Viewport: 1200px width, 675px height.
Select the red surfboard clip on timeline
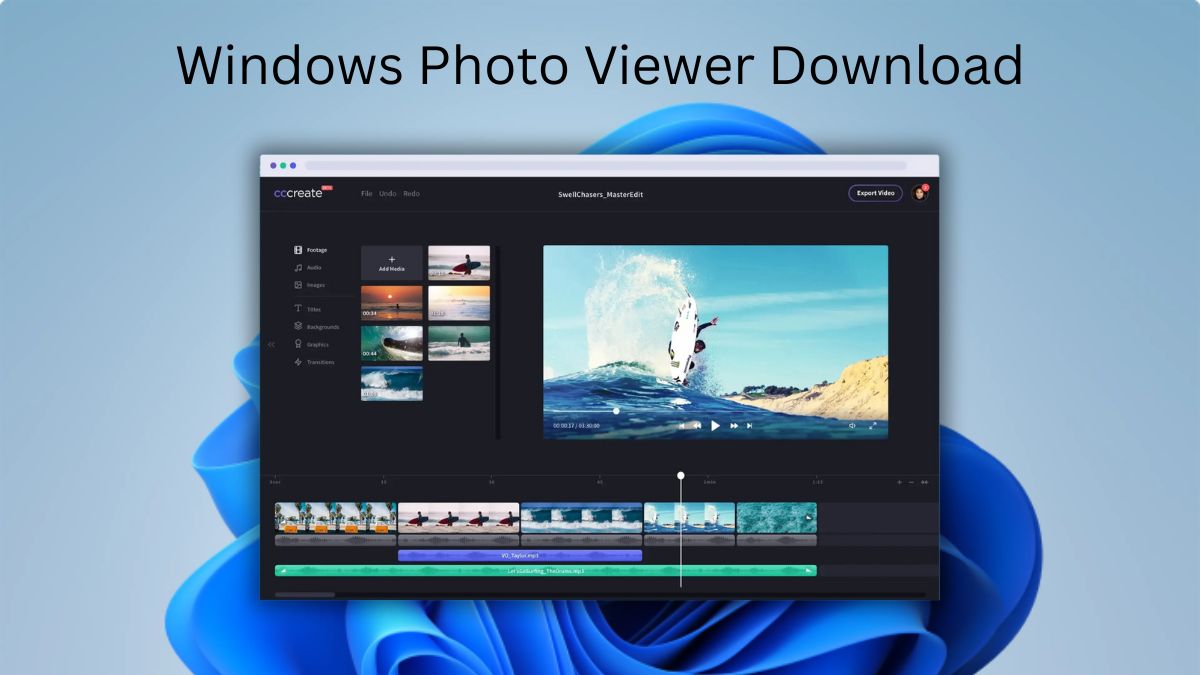pos(459,517)
